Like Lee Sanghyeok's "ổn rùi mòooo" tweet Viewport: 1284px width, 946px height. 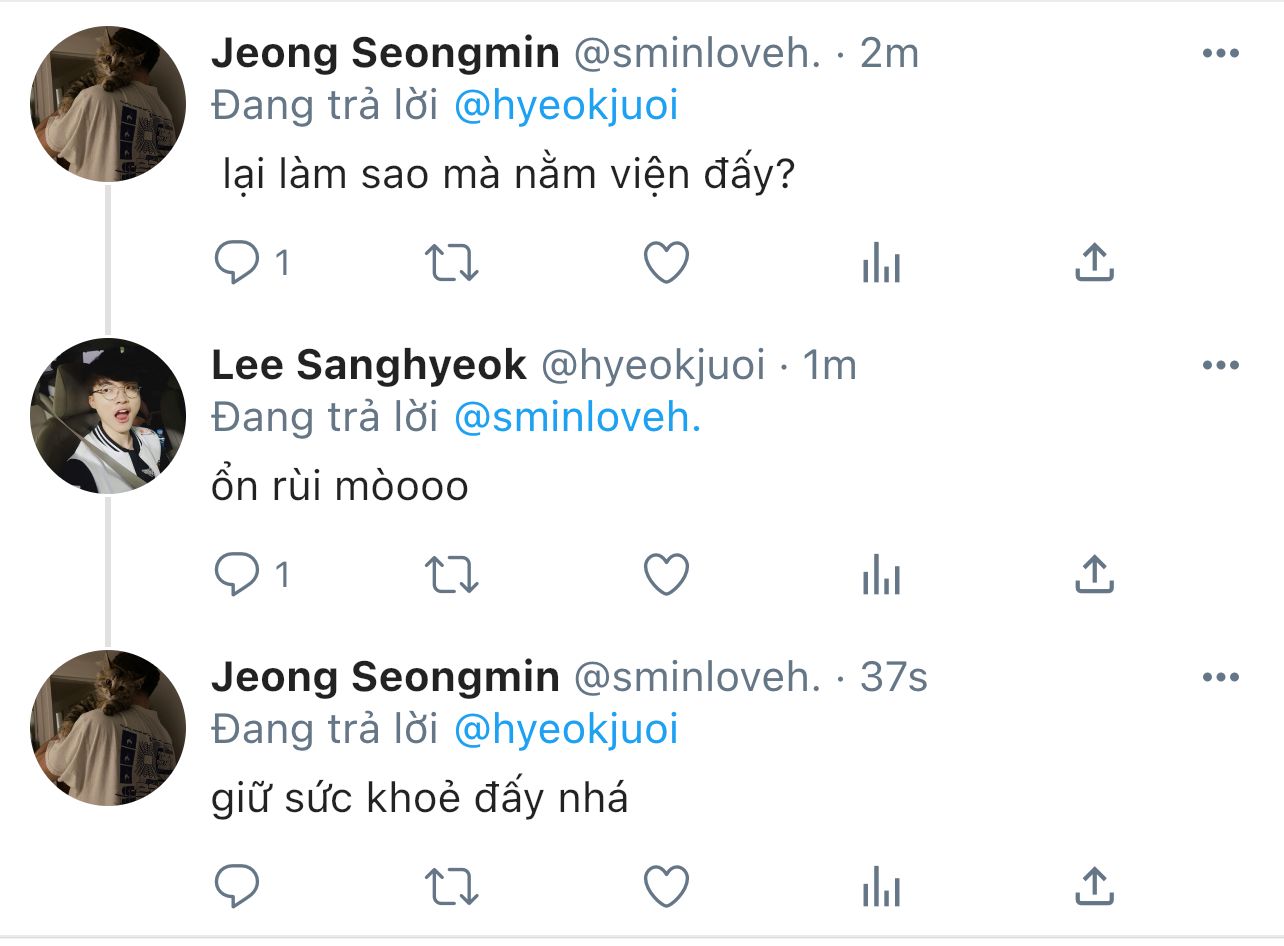coord(665,575)
